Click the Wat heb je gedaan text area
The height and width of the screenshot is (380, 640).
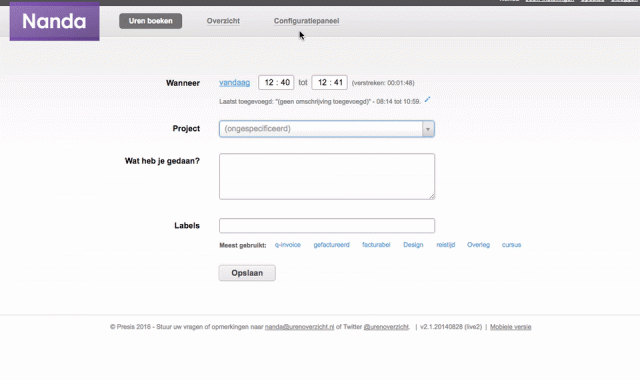(x=327, y=176)
